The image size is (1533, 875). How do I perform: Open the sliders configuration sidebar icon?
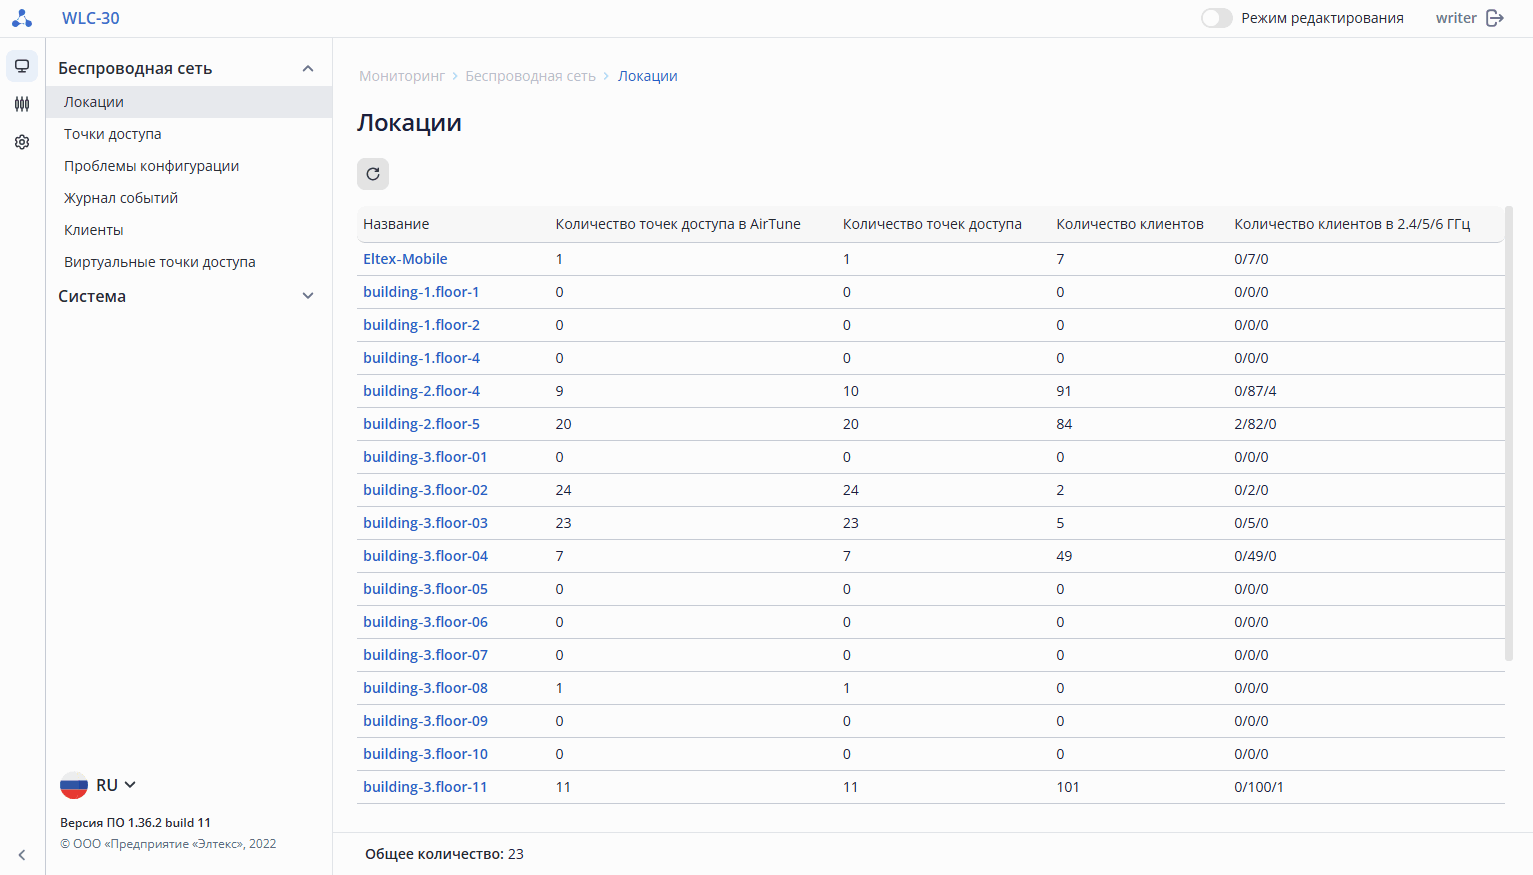pos(22,104)
